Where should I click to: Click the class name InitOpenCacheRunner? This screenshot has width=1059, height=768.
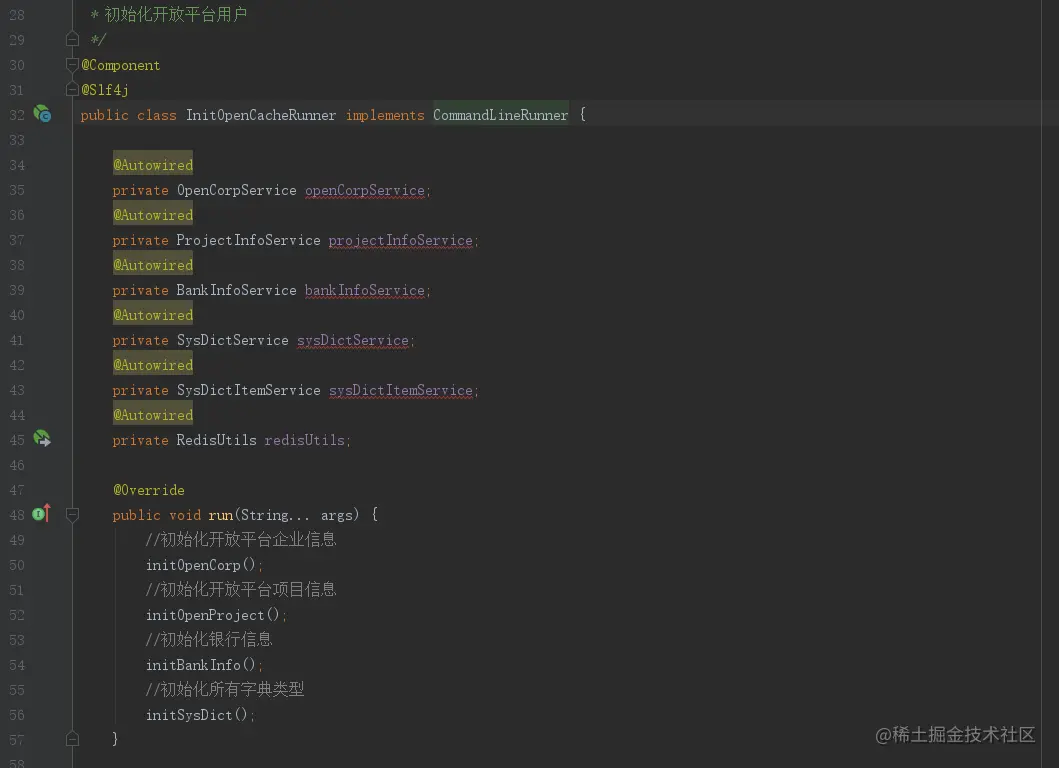click(261, 115)
